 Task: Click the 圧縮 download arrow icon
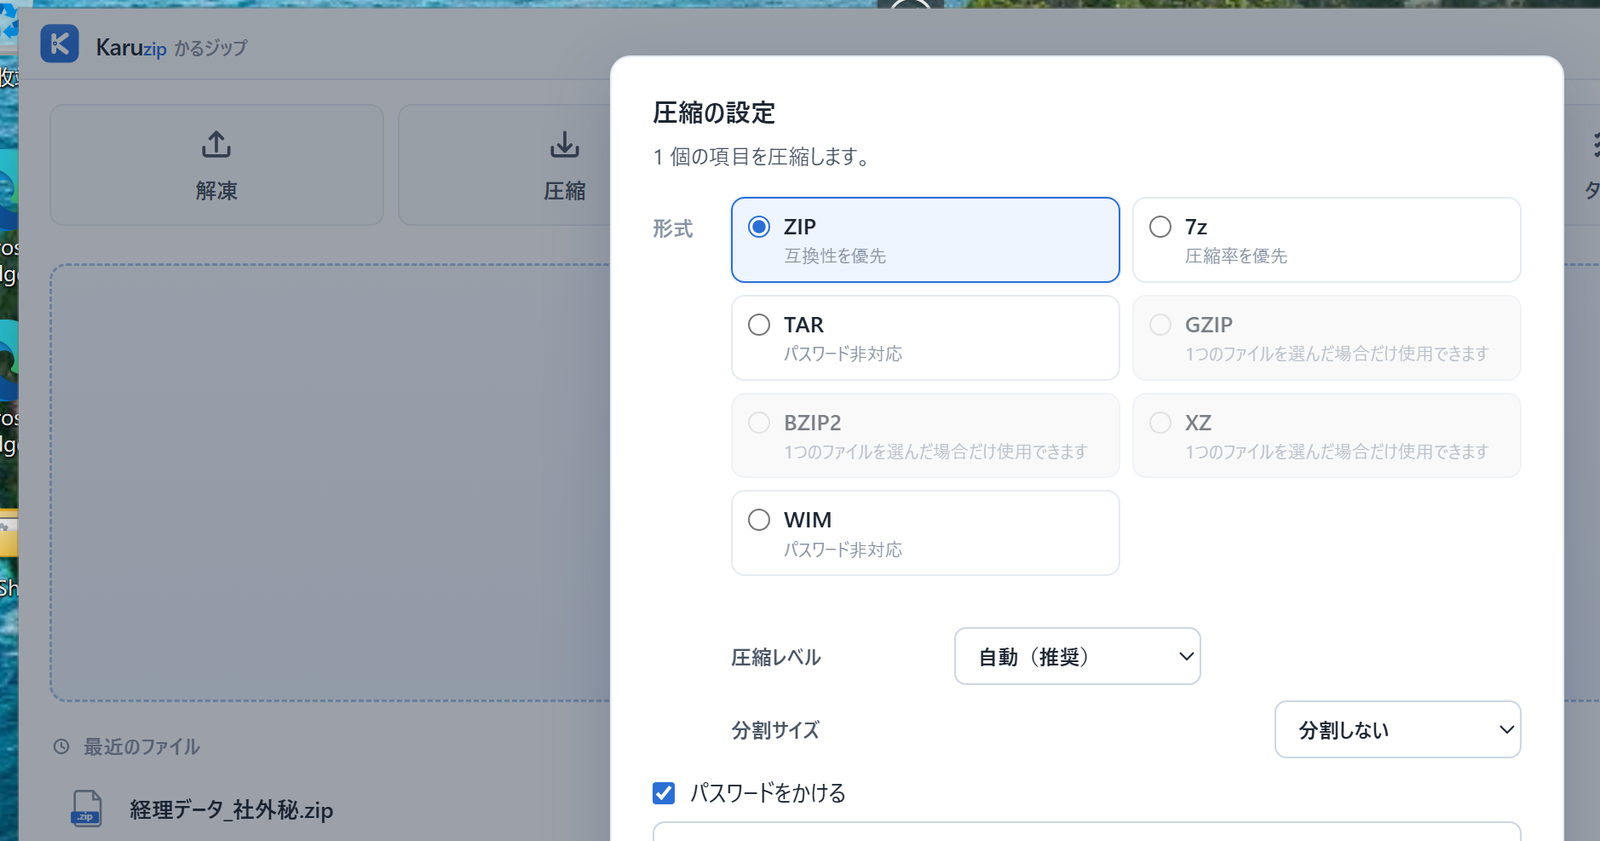tap(565, 145)
